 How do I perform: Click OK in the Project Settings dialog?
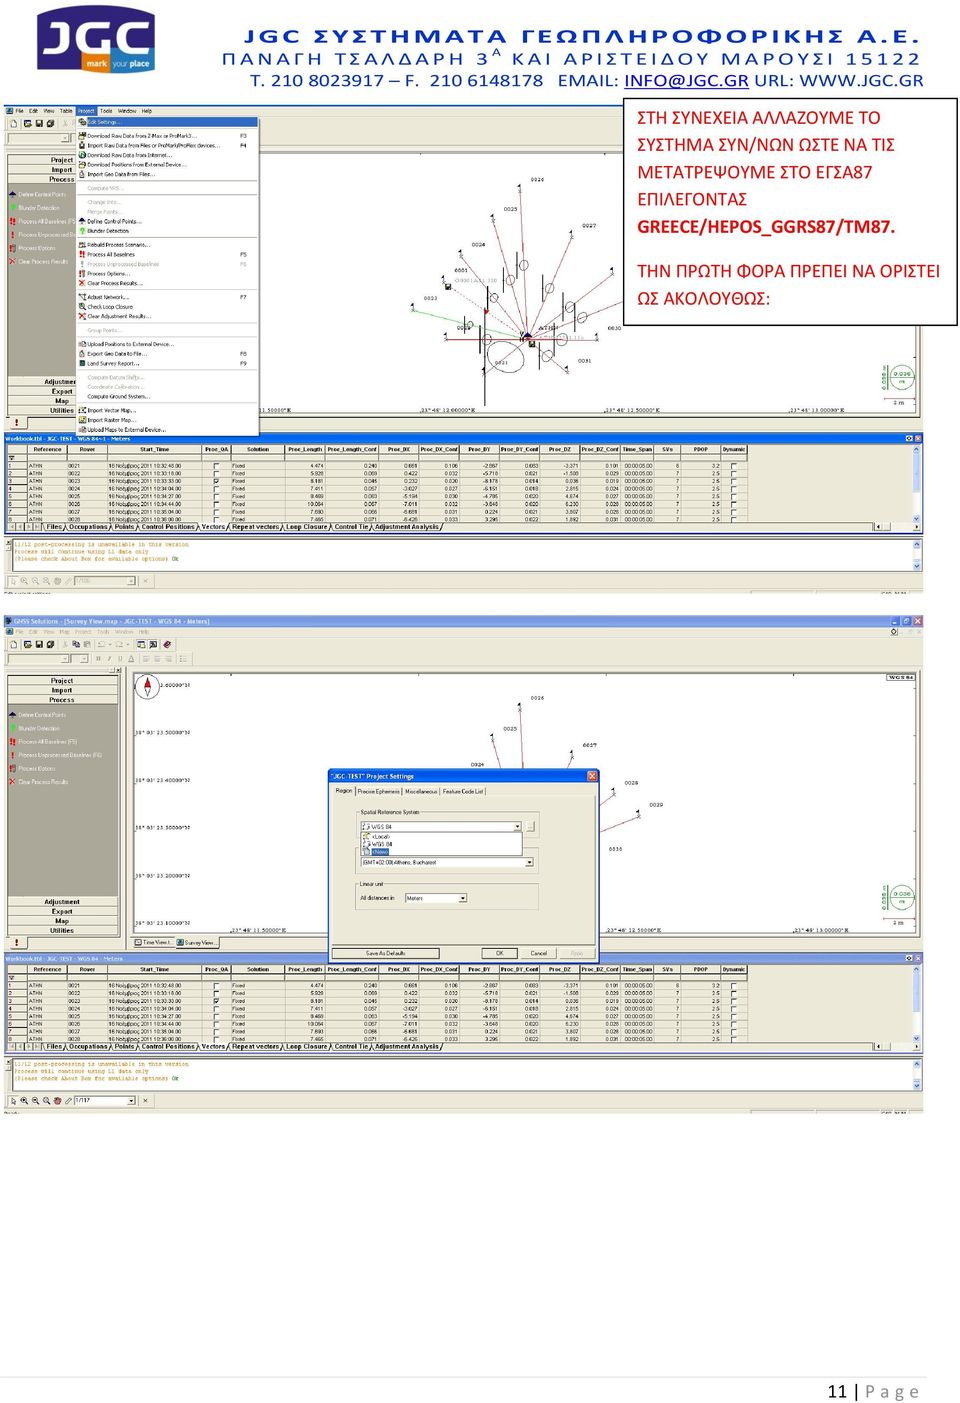(499, 953)
